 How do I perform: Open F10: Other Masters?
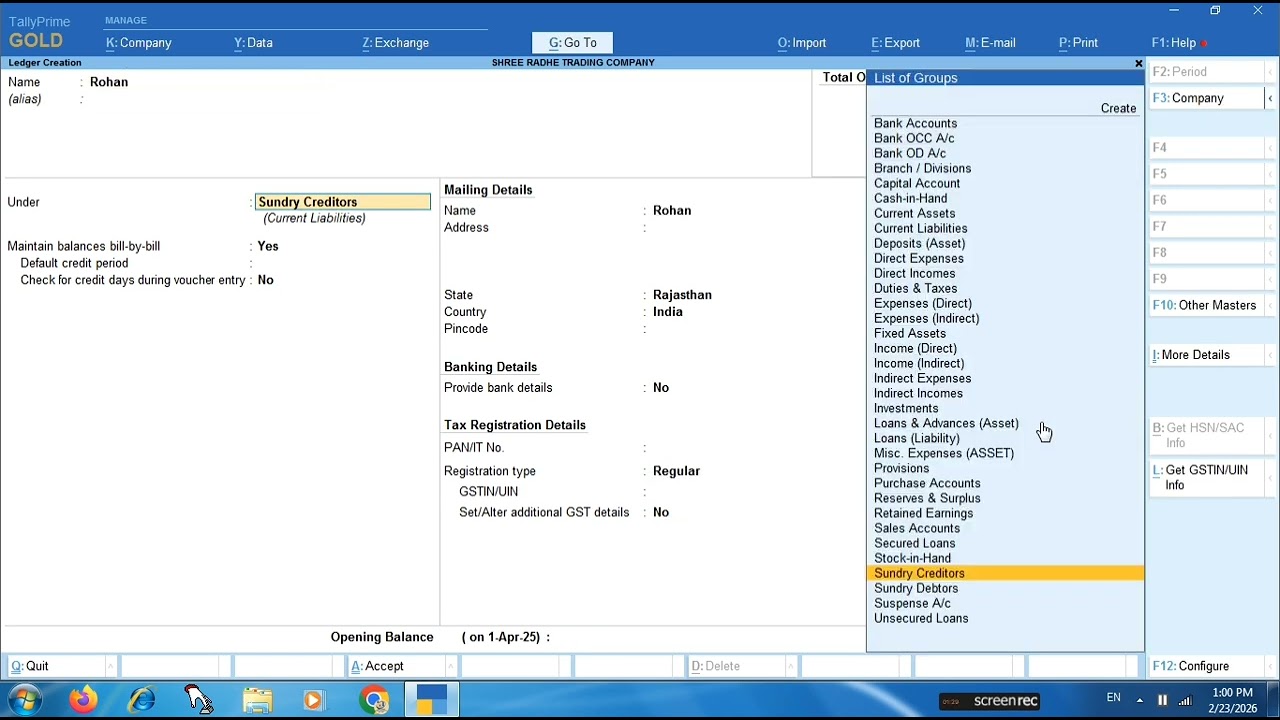pyautogui.click(x=1206, y=305)
